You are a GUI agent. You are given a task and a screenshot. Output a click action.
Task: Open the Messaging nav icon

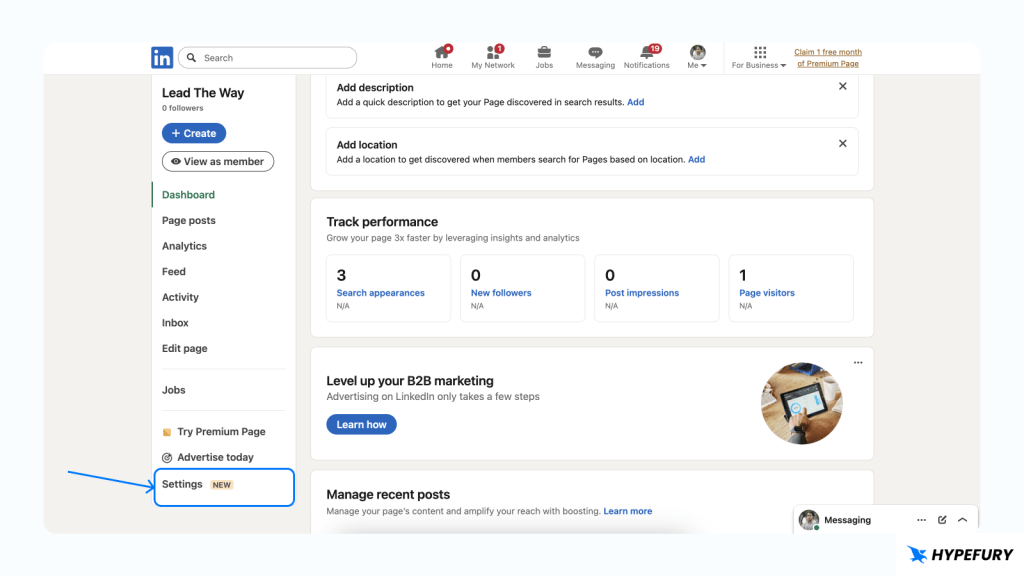pyautogui.click(x=595, y=53)
